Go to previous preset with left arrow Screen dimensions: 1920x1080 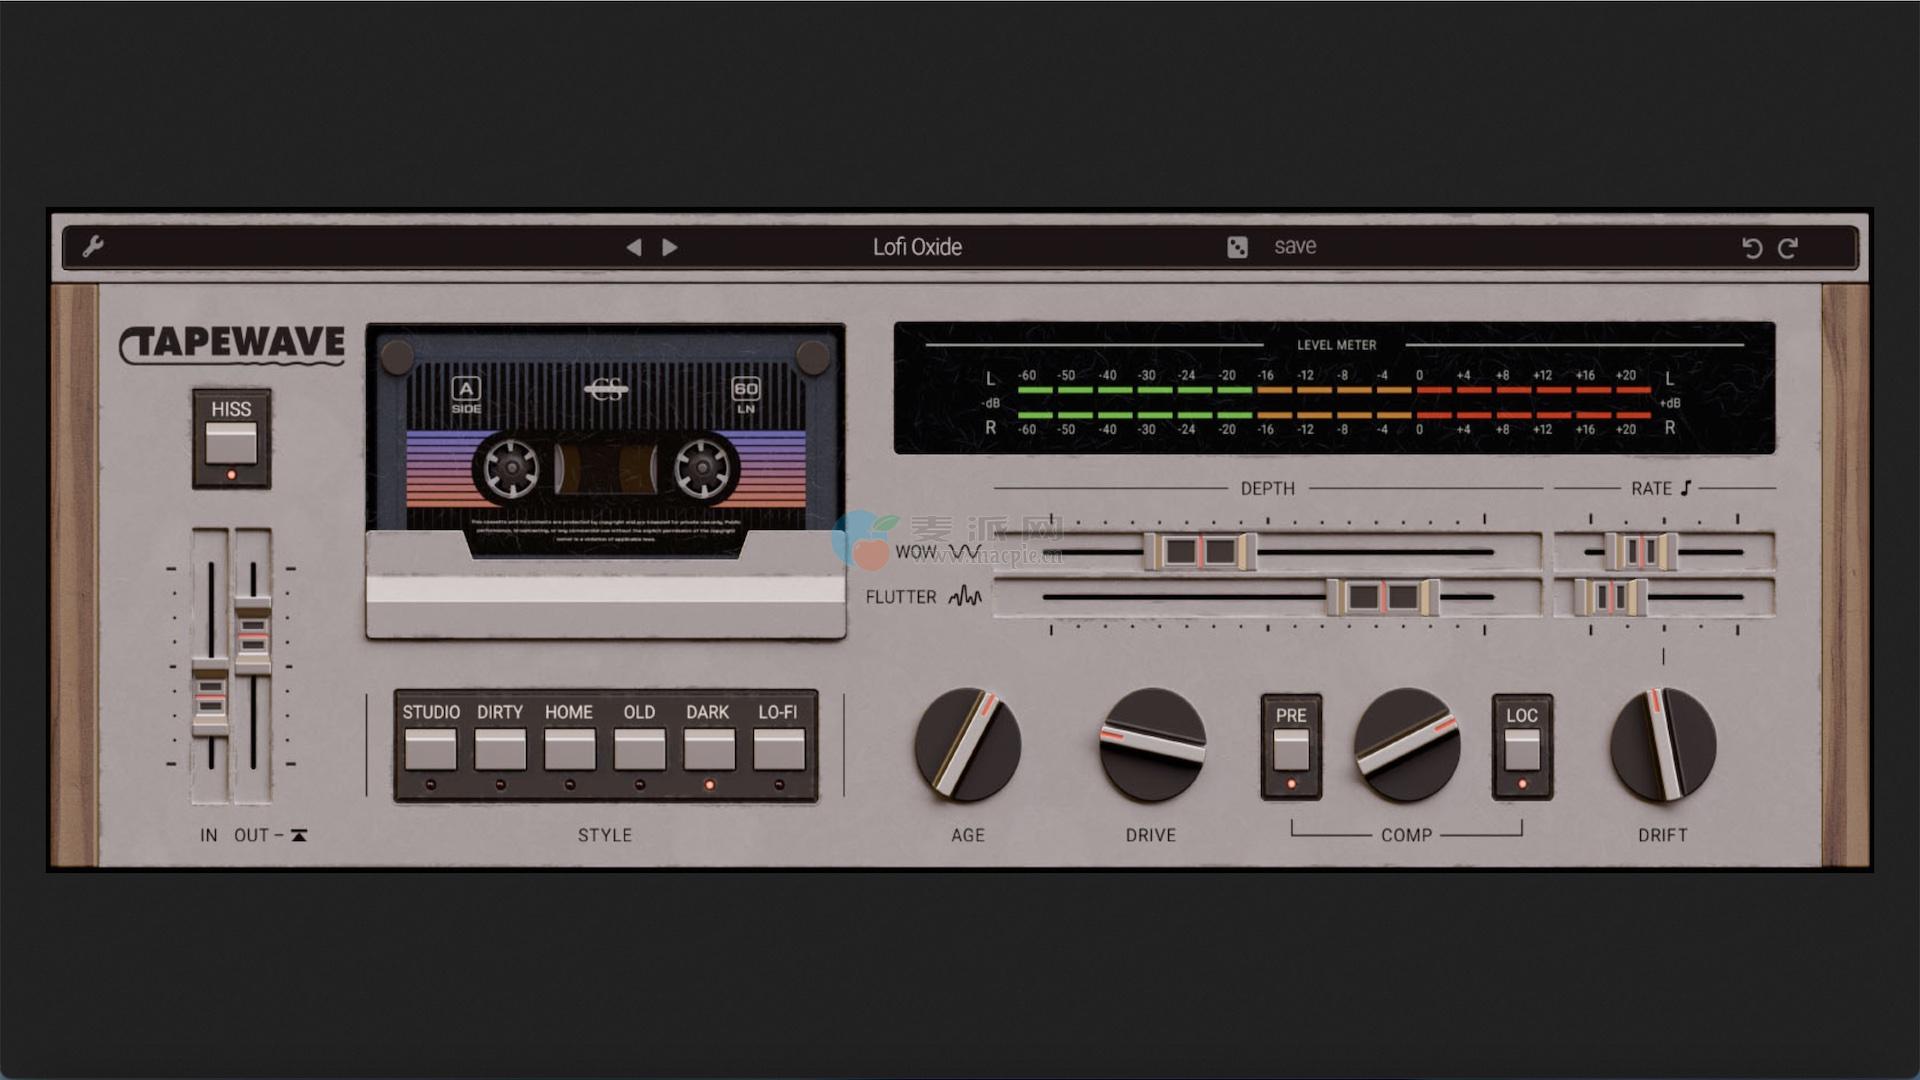click(x=633, y=247)
